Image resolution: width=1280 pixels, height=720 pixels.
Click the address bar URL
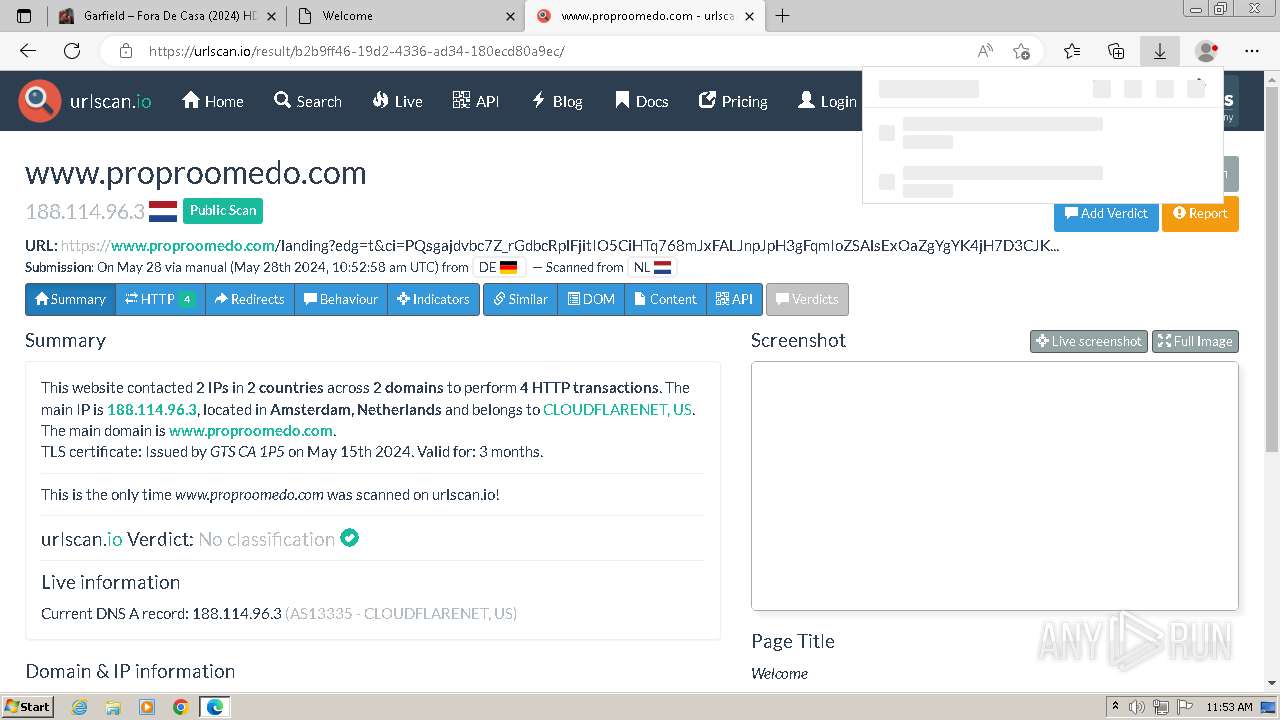pyautogui.click(x=357, y=51)
